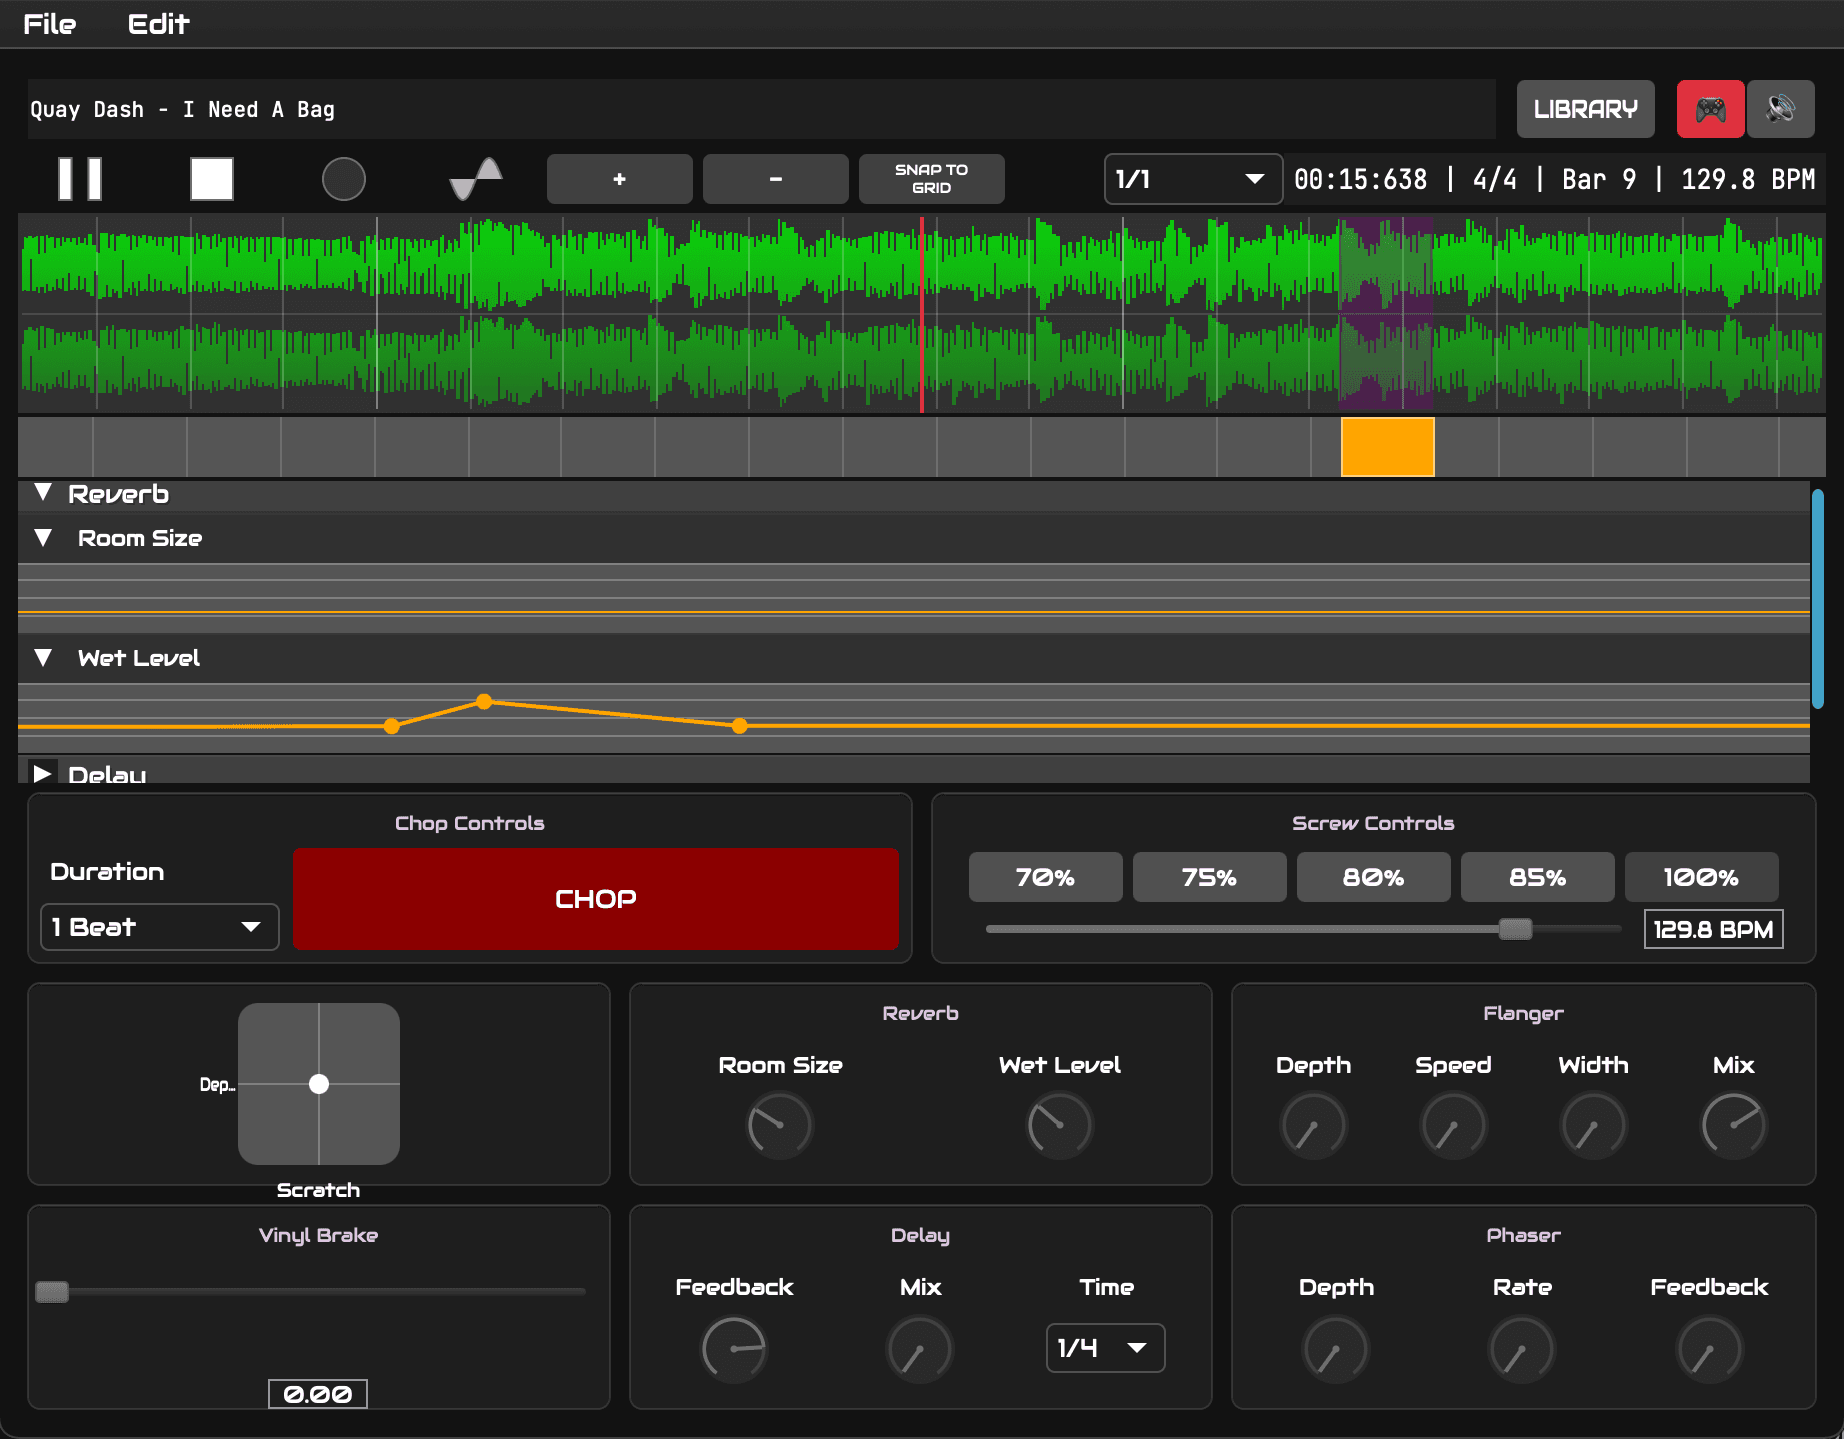This screenshot has width=1844, height=1439.
Task: Collapse the Room Size automation lane
Action: click(43, 538)
